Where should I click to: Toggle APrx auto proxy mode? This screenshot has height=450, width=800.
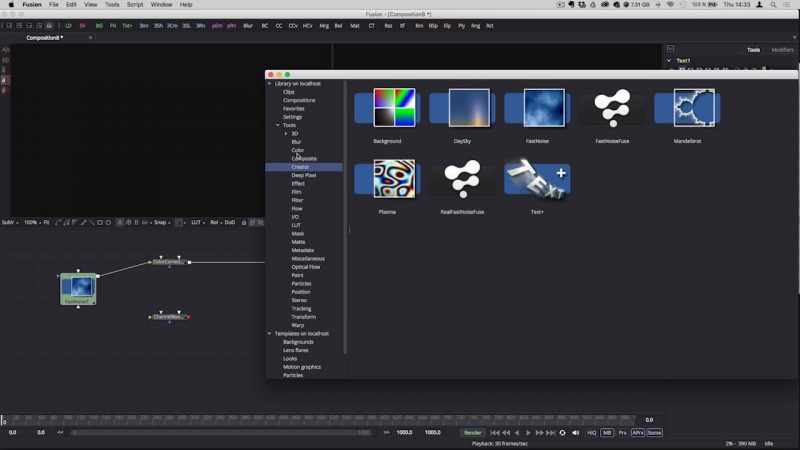[x=638, y=433]
